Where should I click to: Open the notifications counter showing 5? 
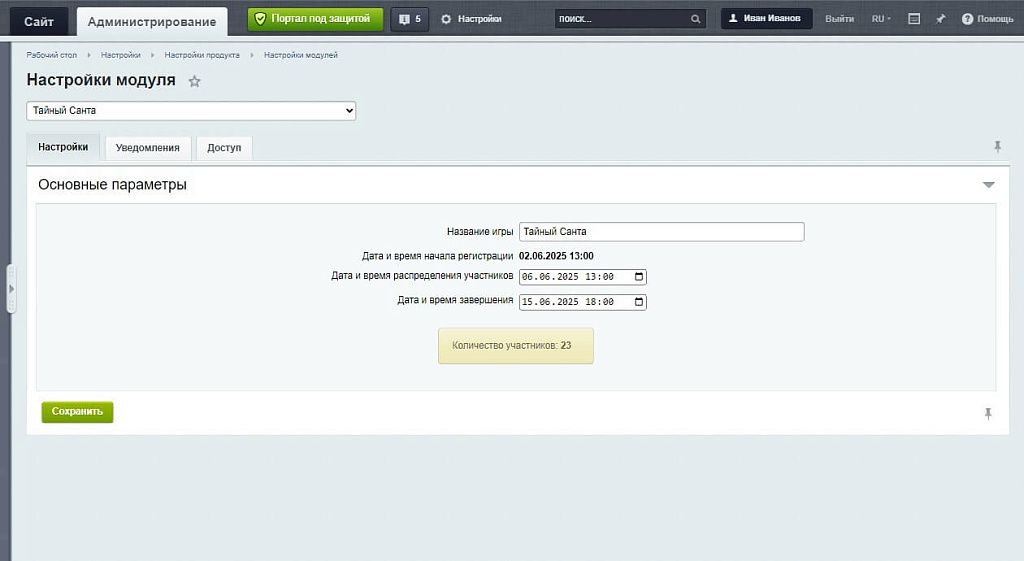[409, 19]
